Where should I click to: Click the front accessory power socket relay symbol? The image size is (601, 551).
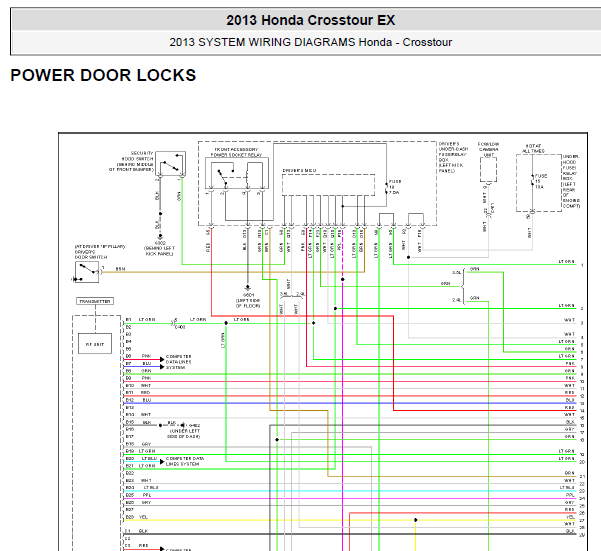click(x=237, y=173)
